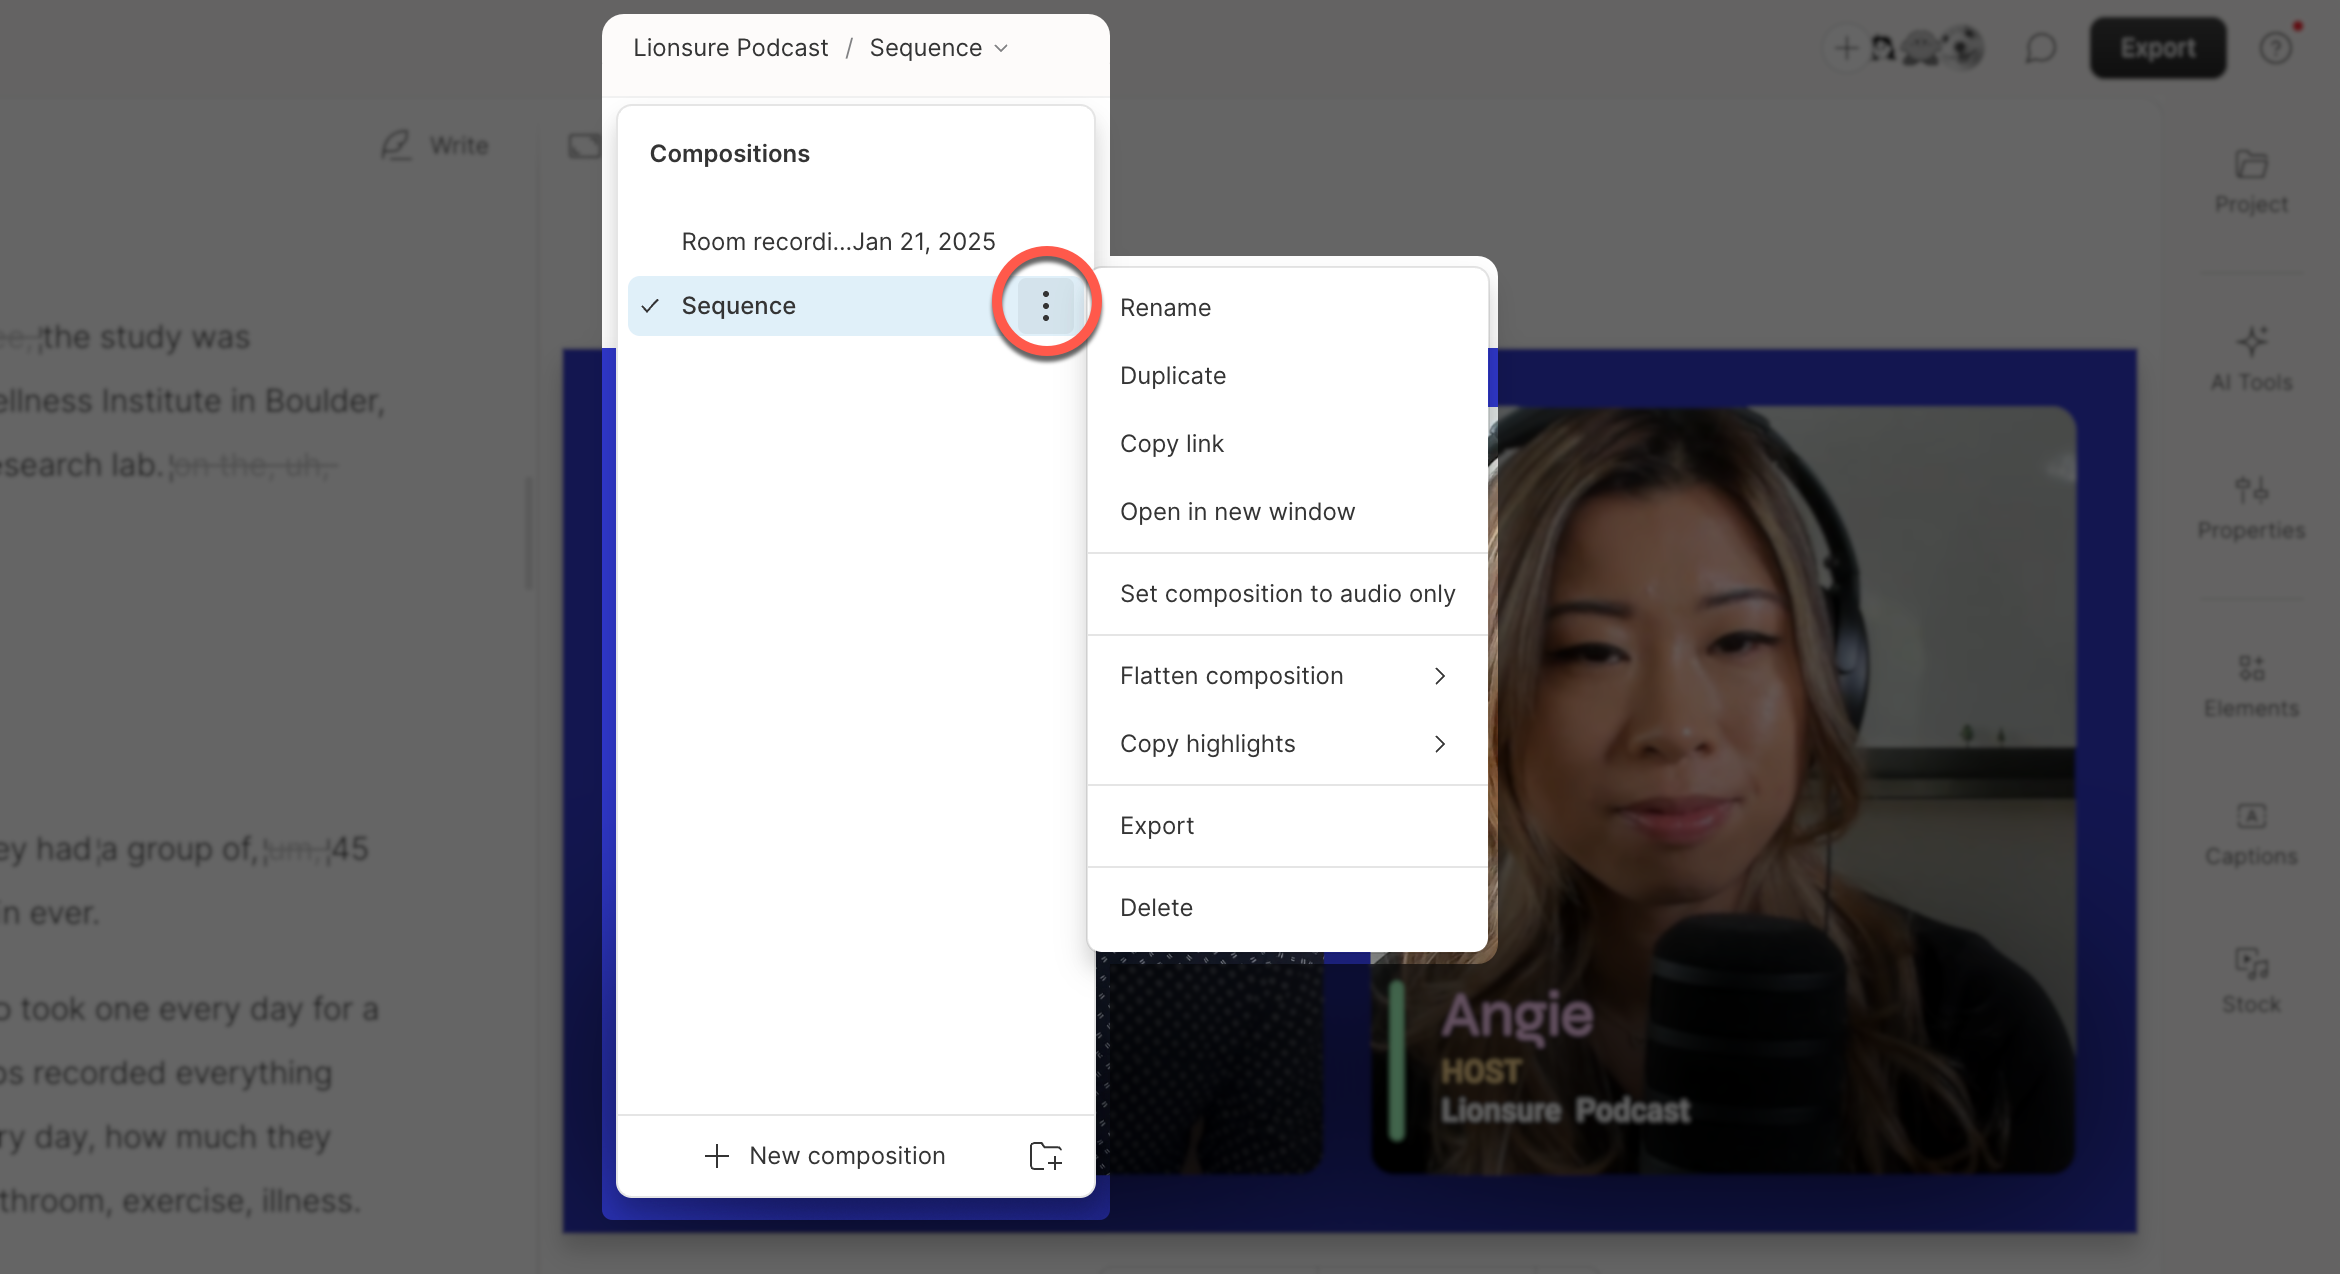Open the Project panel
Screen dimensions: 2340x1274
[2250, 180]
